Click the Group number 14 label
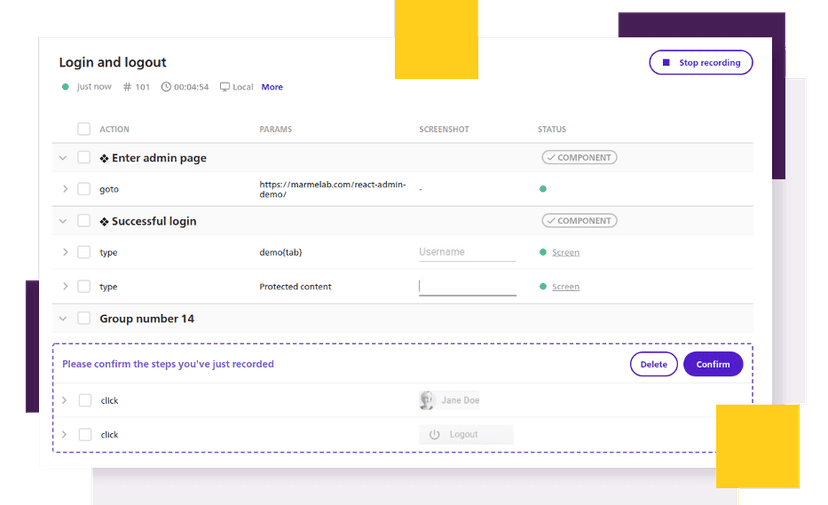This screenshot has height=505, width=828. pyautogui.click(x=147, y=319)
